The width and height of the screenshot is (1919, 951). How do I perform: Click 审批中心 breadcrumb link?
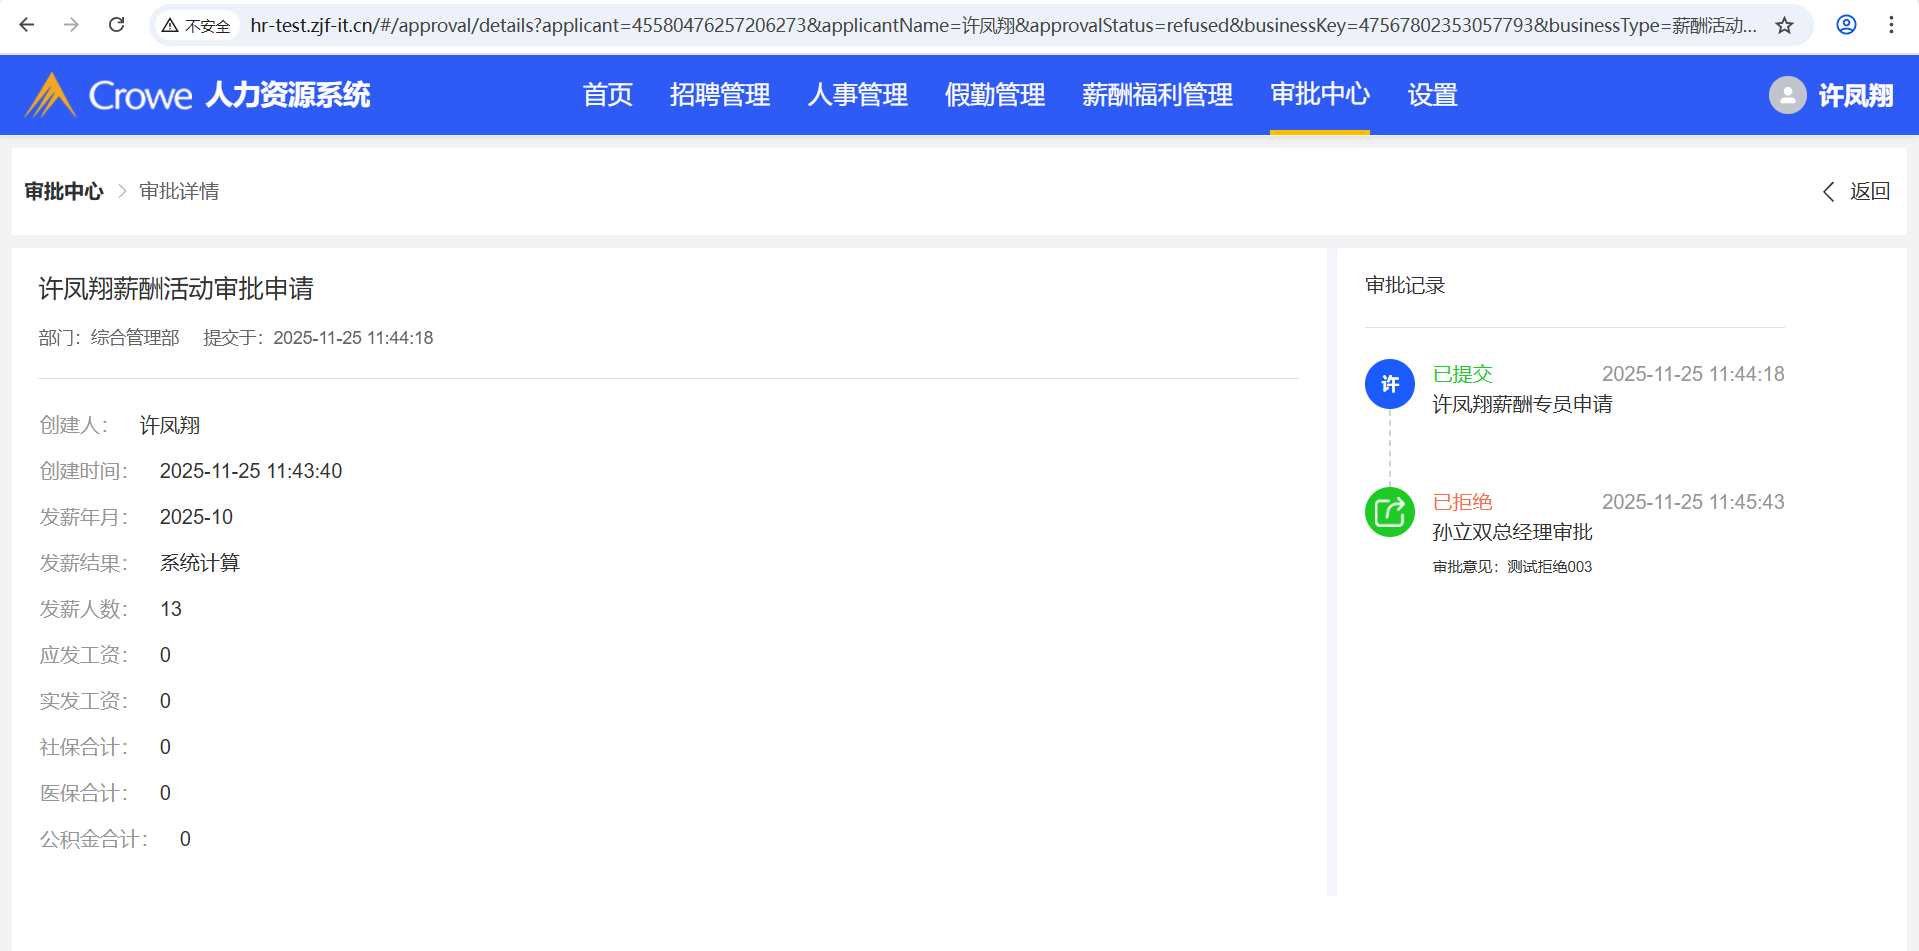(64, 191)
